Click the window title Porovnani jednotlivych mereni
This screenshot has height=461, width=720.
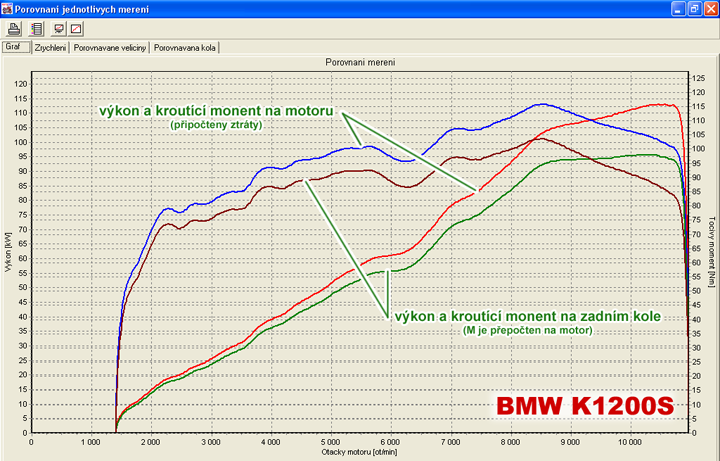pos(82,9)
